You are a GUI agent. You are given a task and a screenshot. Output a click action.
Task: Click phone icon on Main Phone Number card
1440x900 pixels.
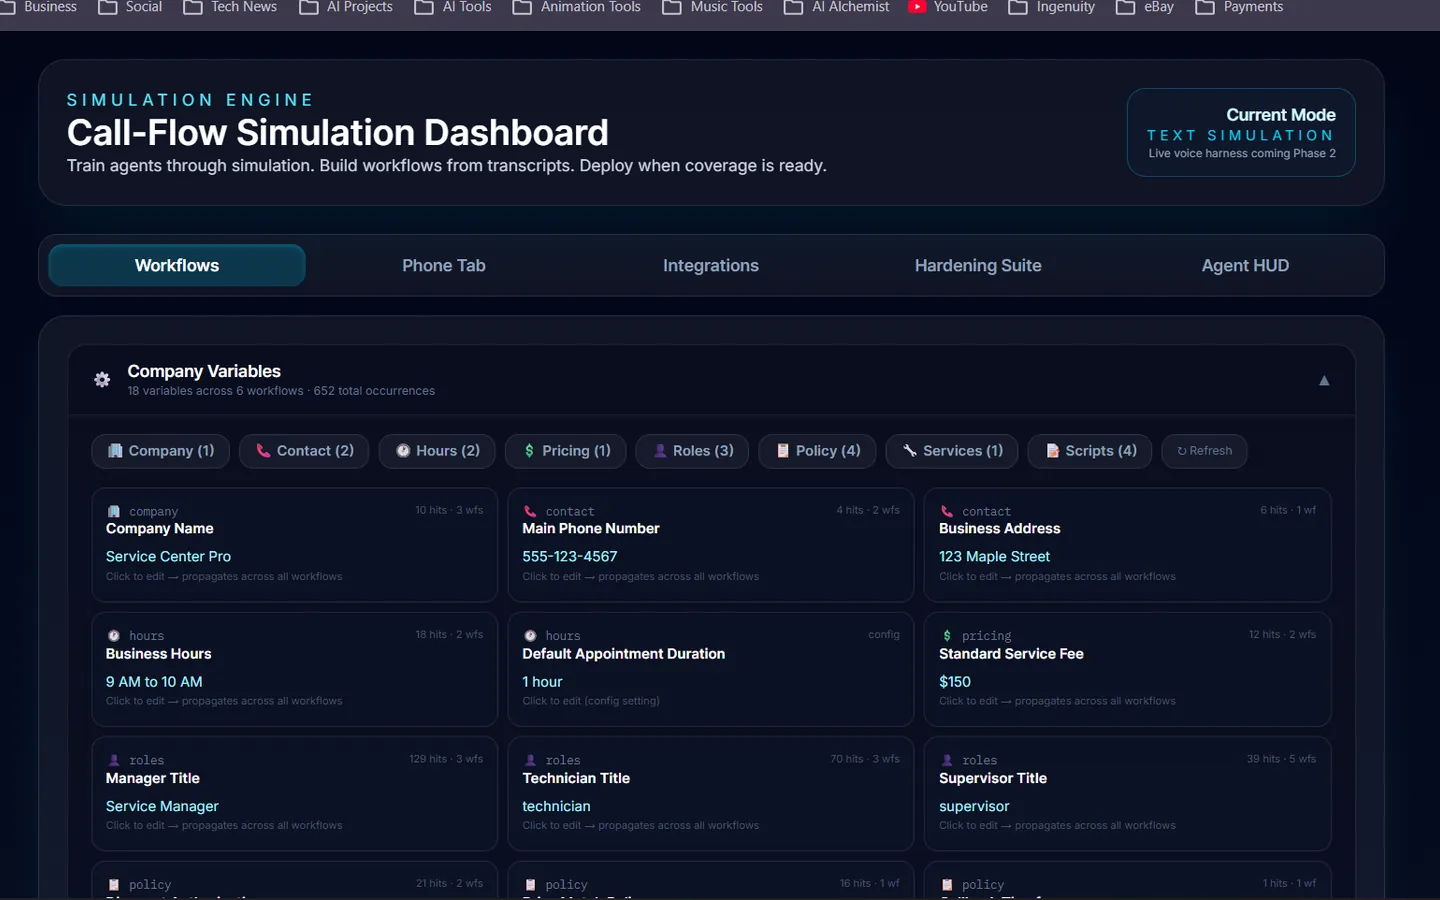point(530,511)
